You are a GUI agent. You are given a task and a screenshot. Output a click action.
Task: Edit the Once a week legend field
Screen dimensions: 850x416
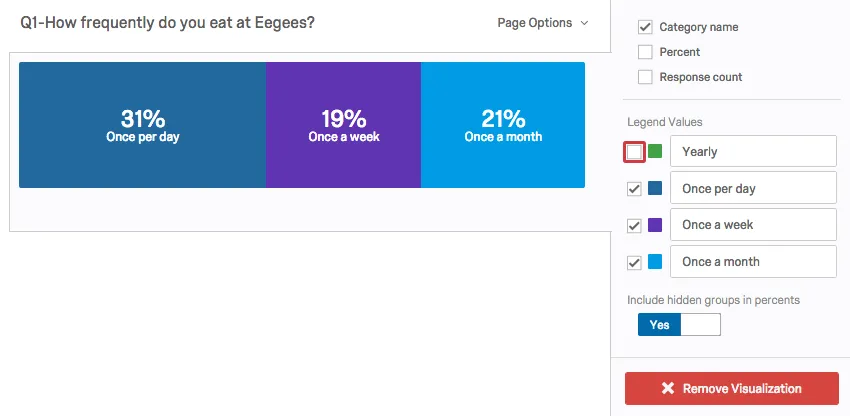(x=752, y=226)
